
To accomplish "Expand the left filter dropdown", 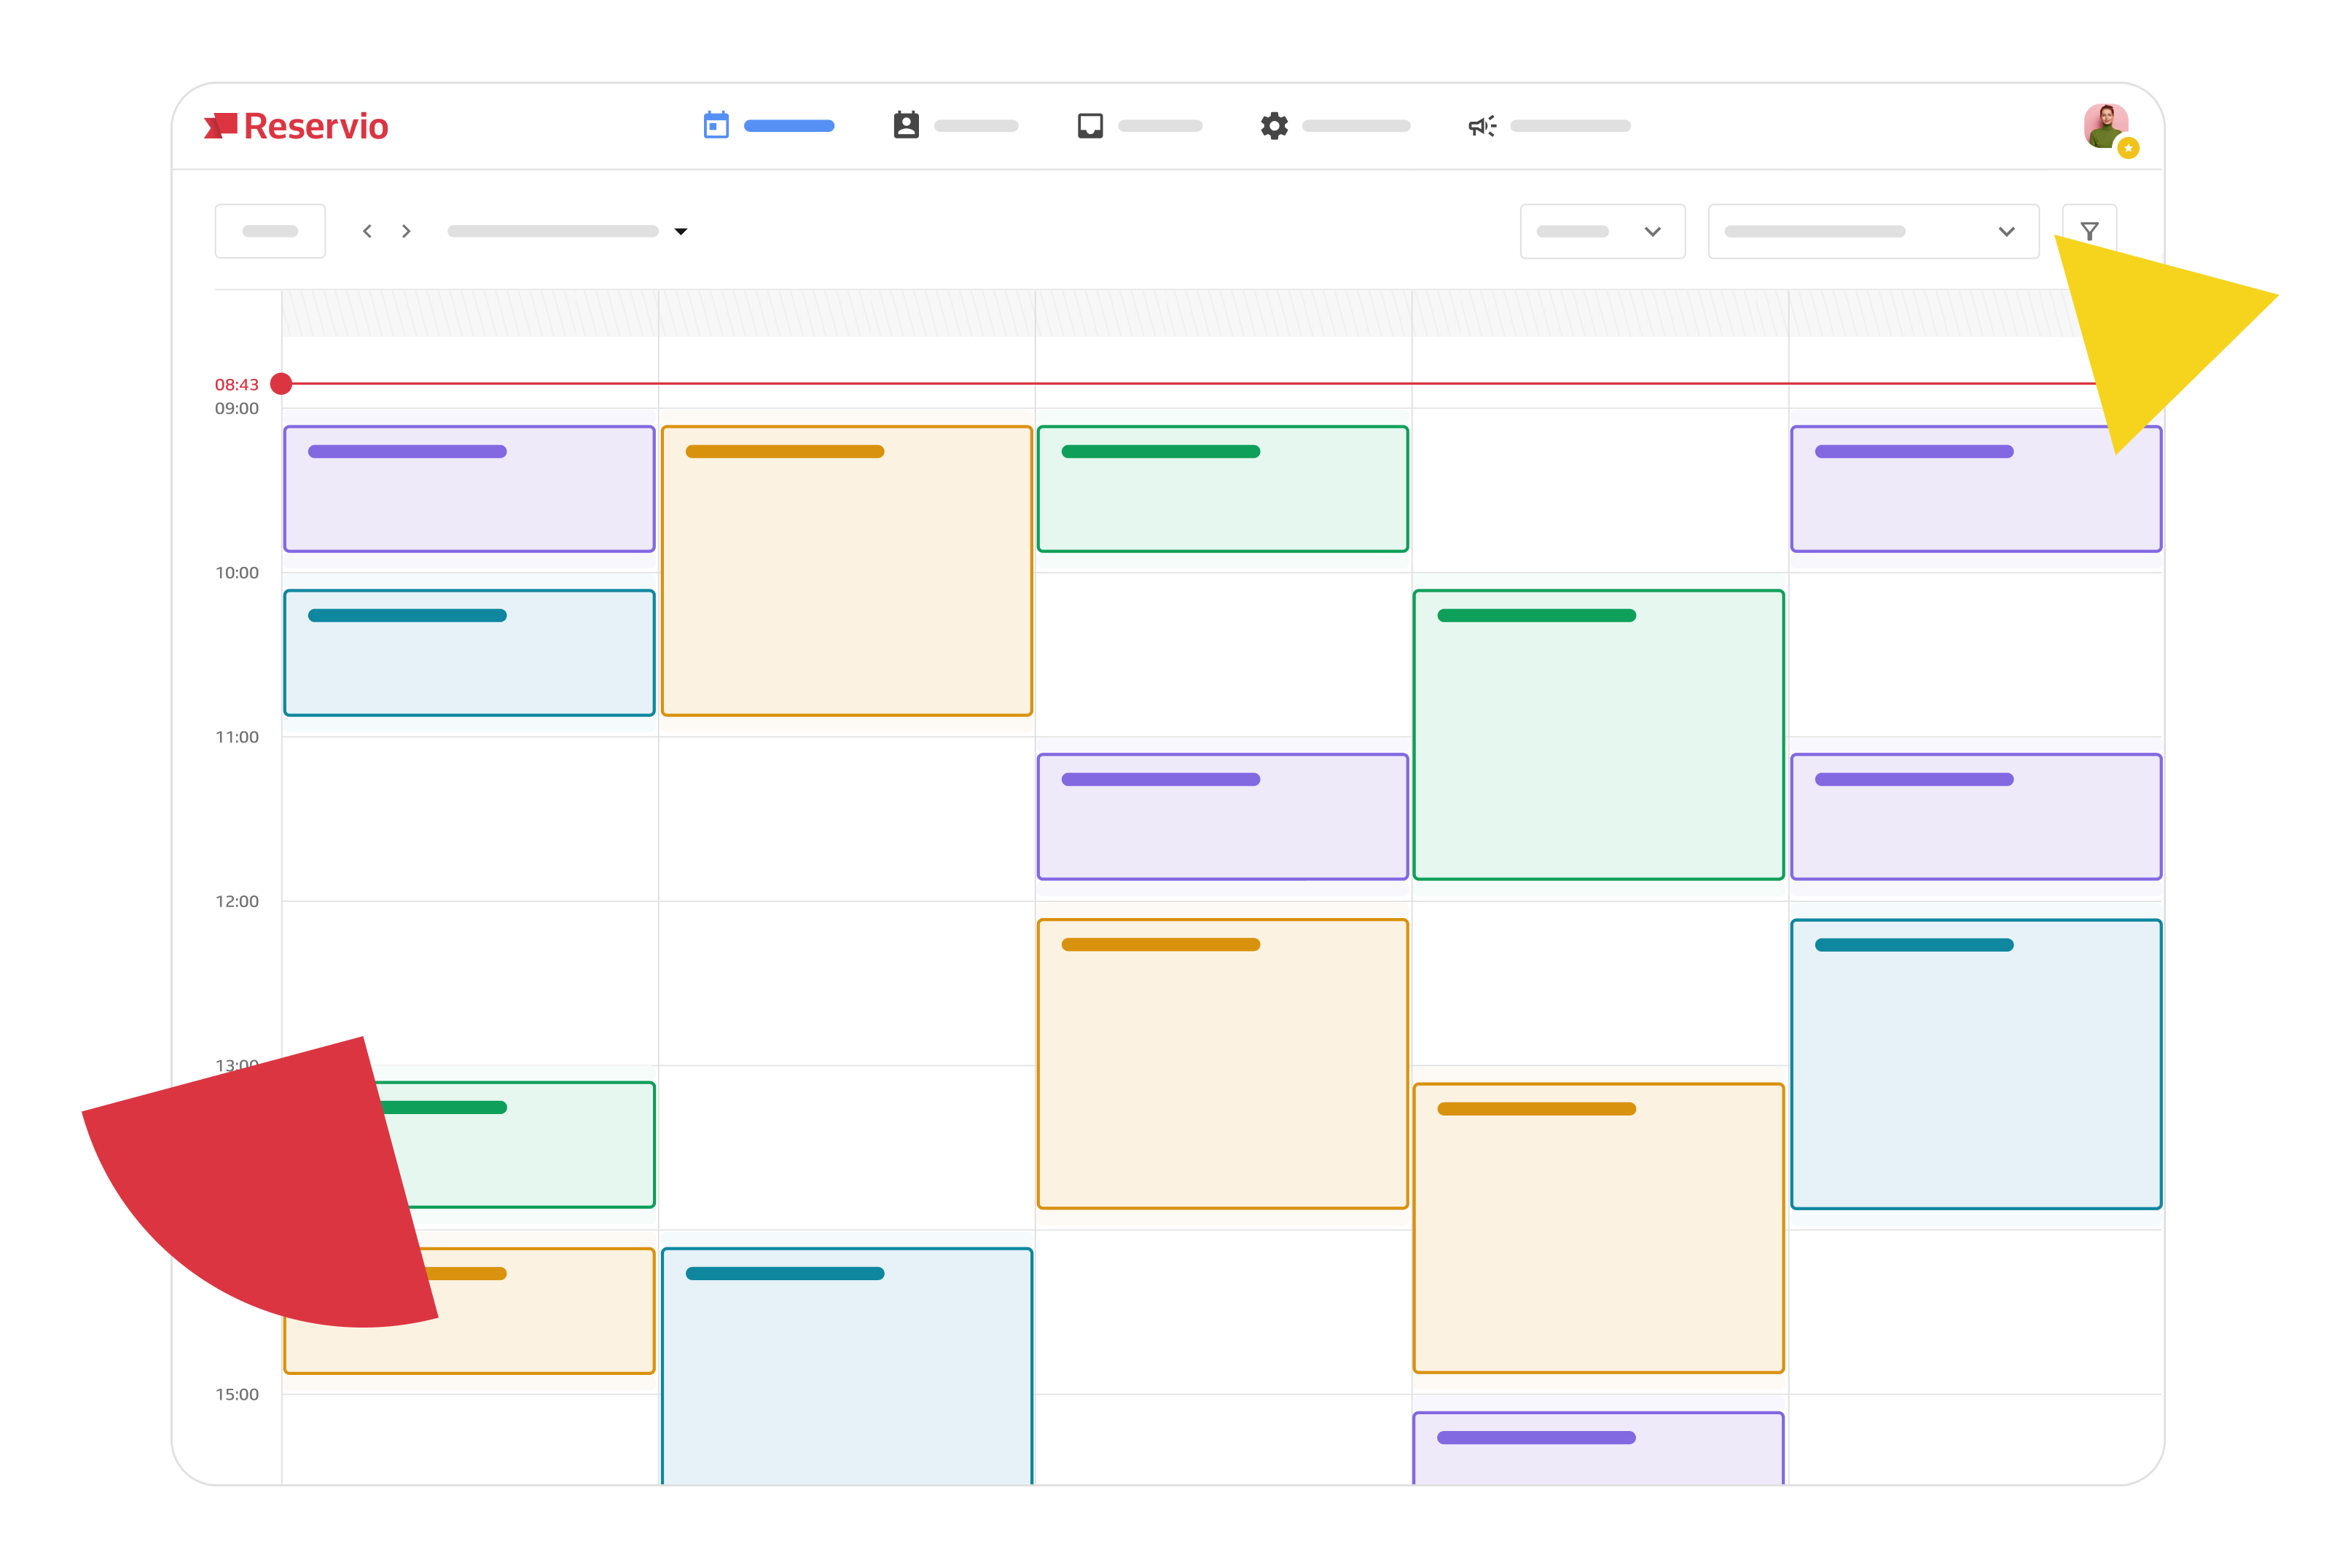I will click(x=1602, y=231).
